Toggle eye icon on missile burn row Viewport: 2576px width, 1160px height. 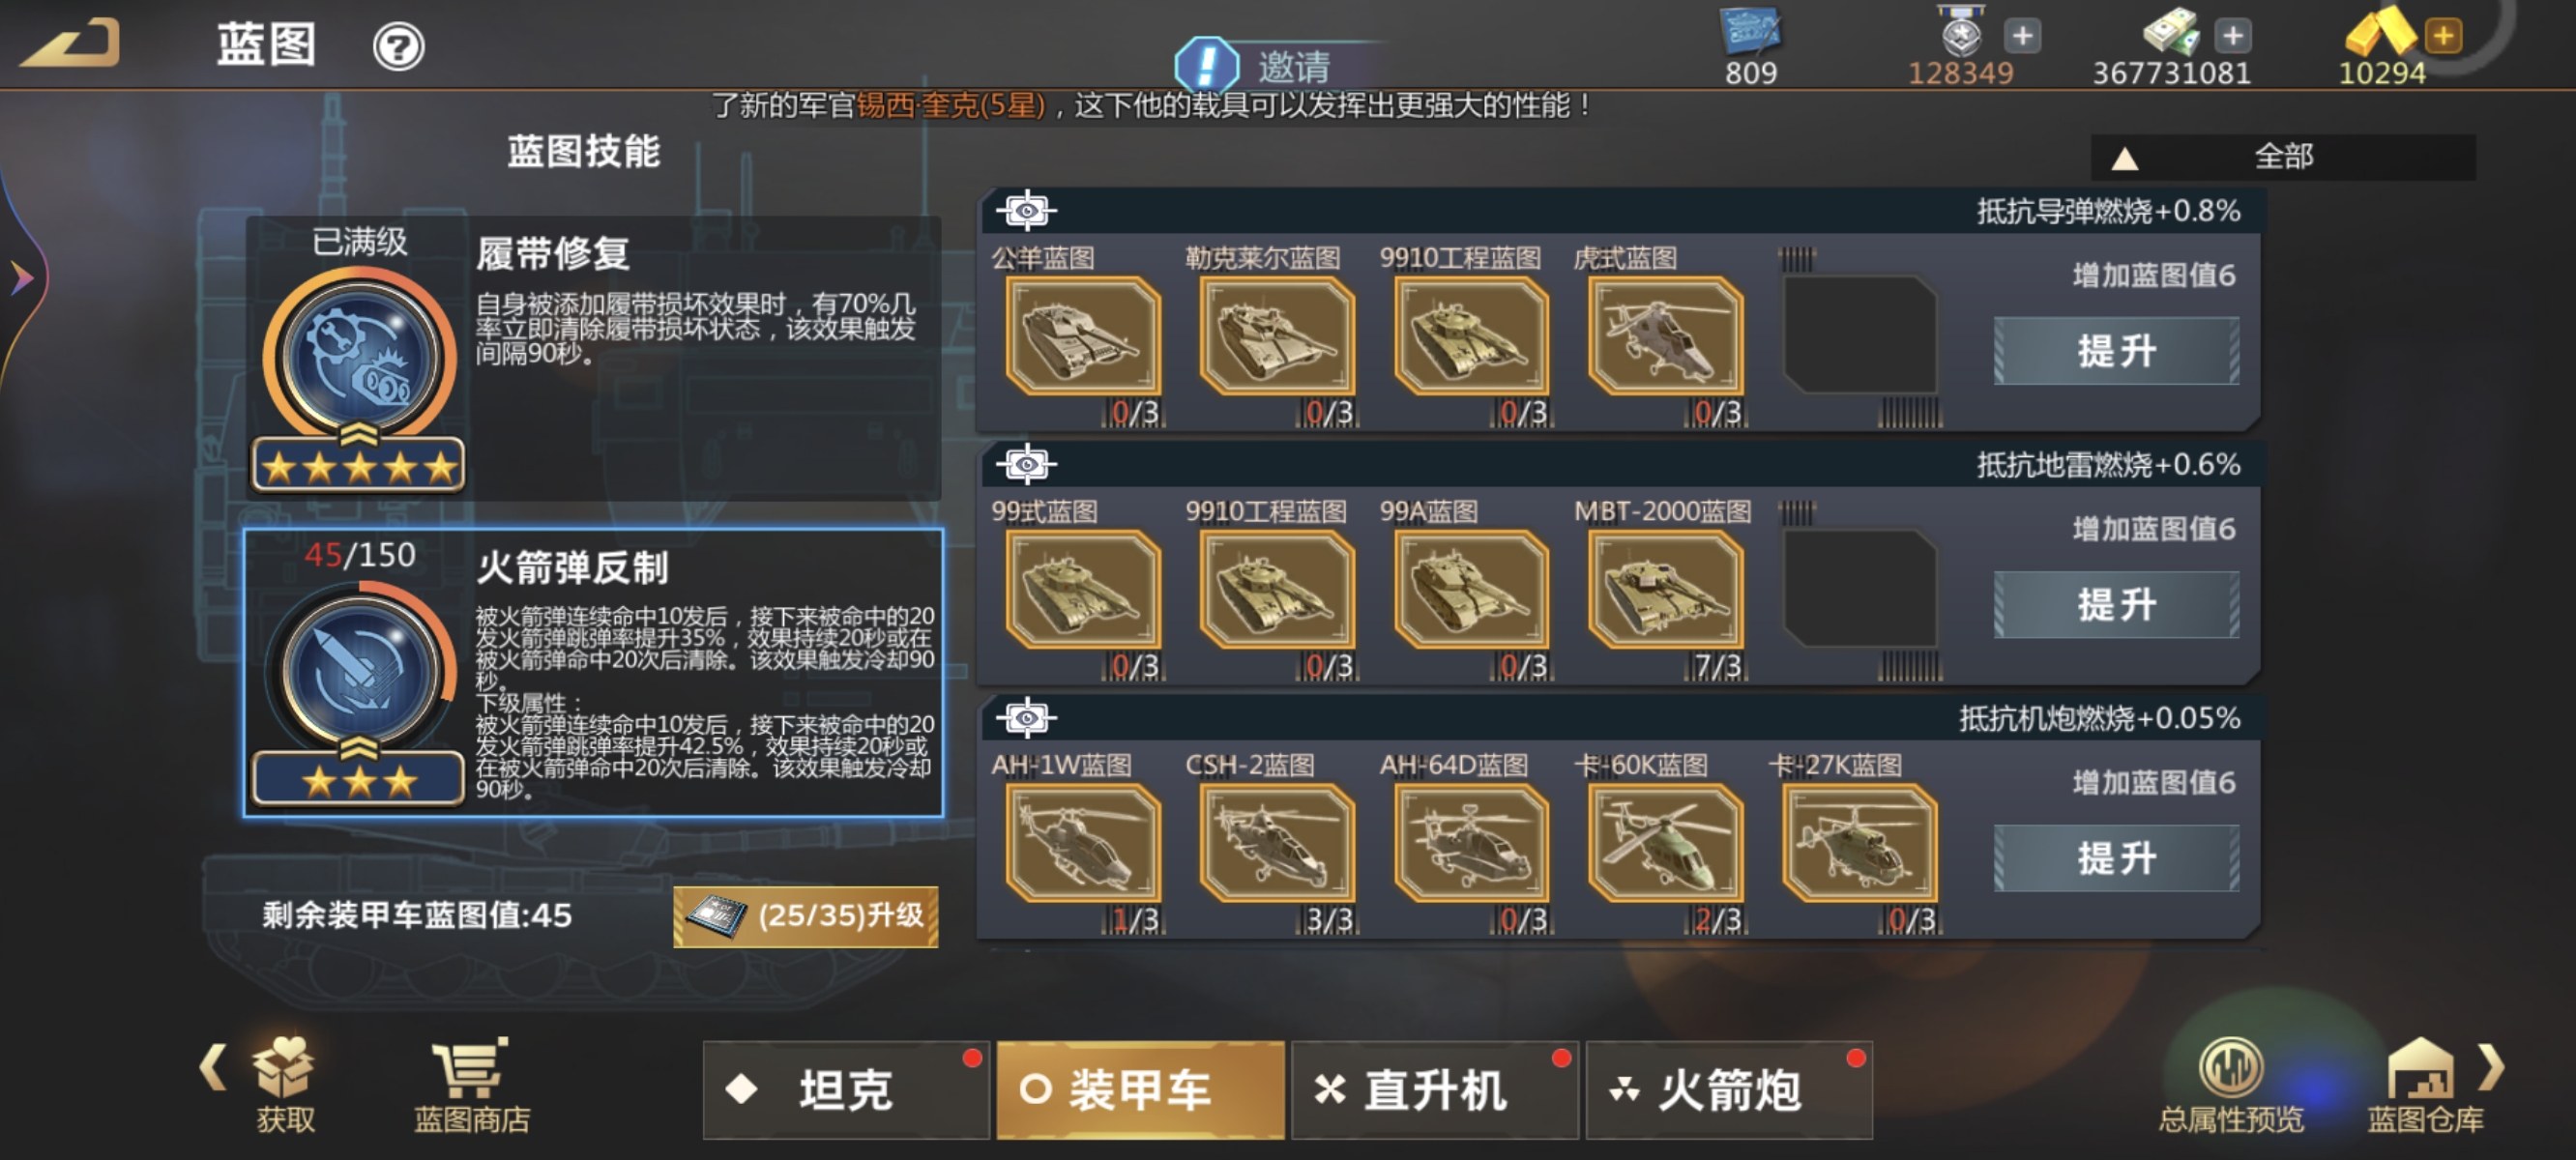(x=1026, y=210)
